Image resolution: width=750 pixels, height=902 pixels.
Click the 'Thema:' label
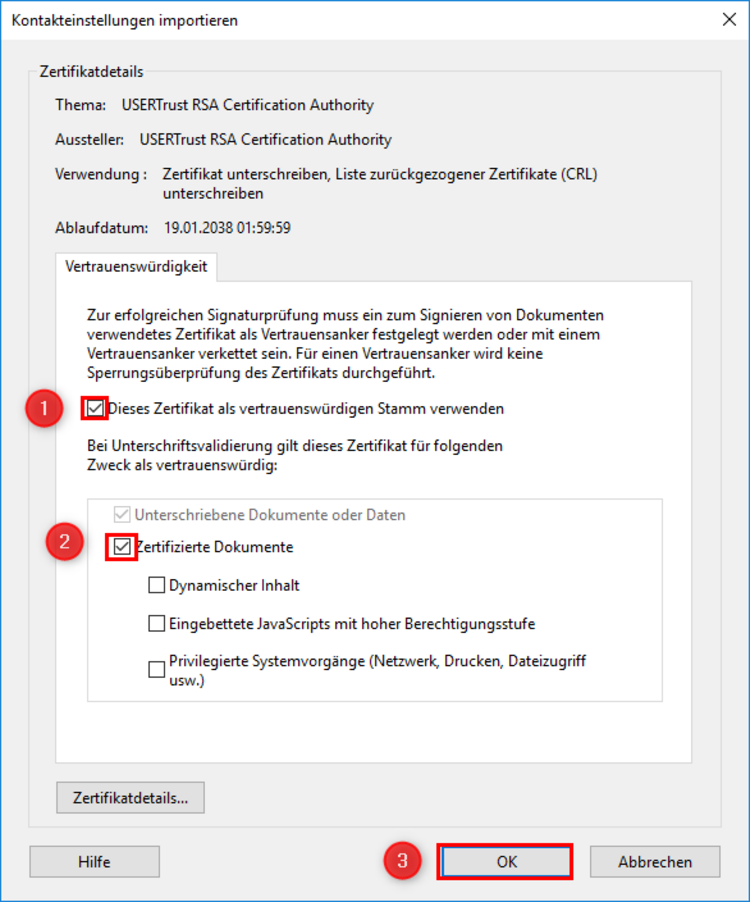(x=81, y=105)
